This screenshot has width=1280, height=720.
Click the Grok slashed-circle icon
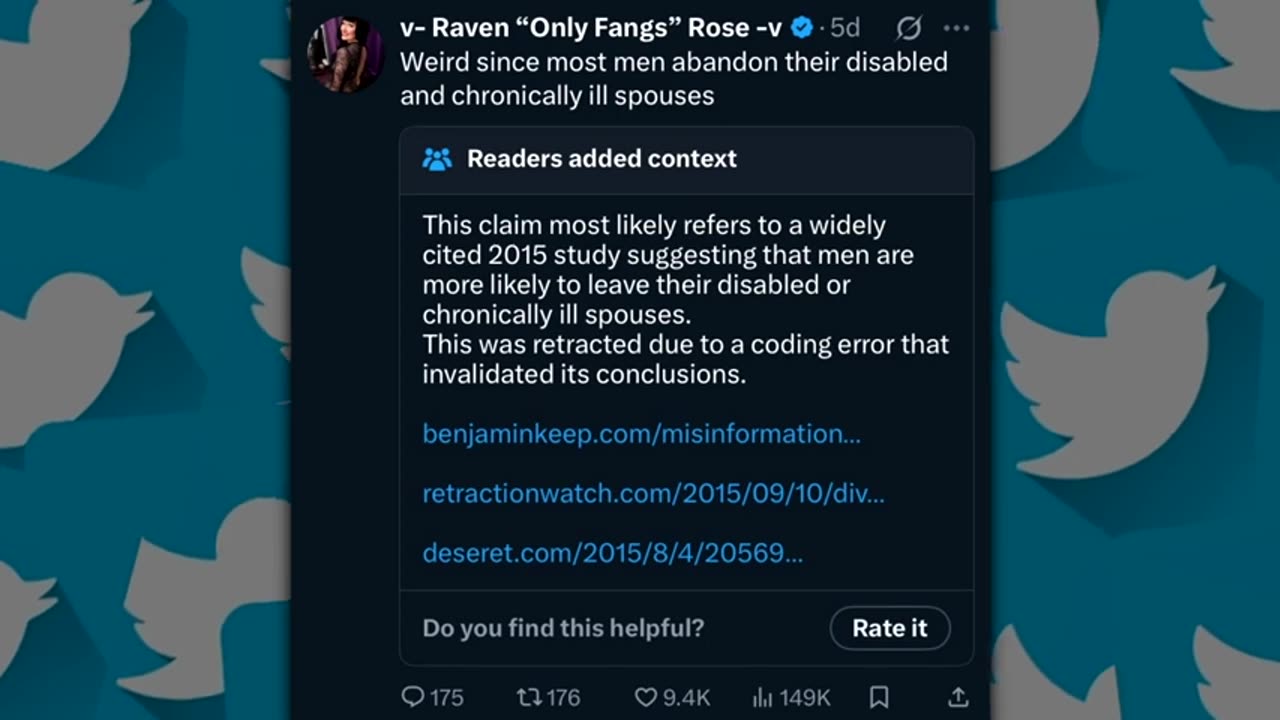pos(908,28)
